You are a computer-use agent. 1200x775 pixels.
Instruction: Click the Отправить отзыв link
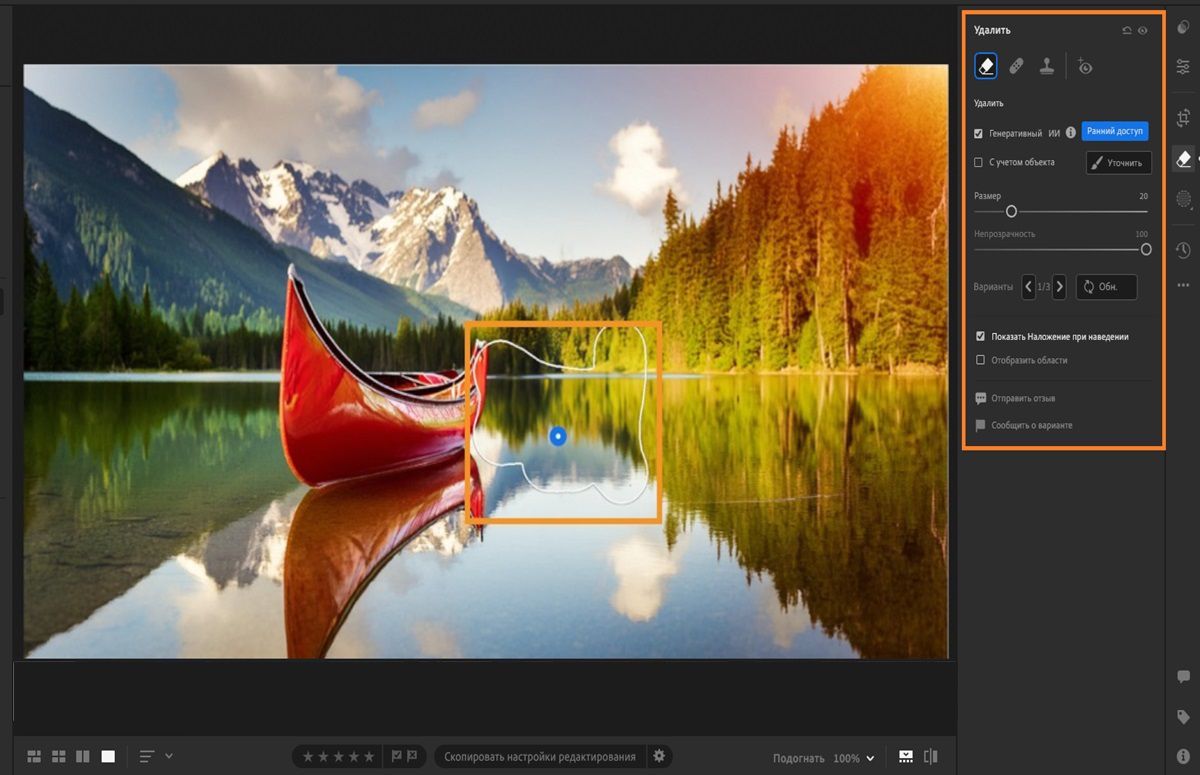pos(1015,398)
